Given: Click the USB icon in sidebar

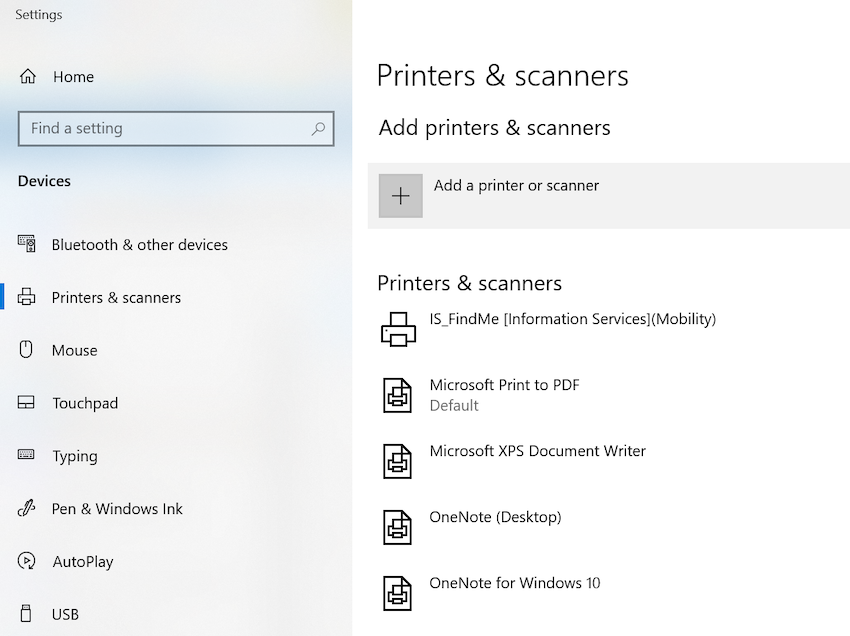Looking at the screenshot, I should point(25,613).
